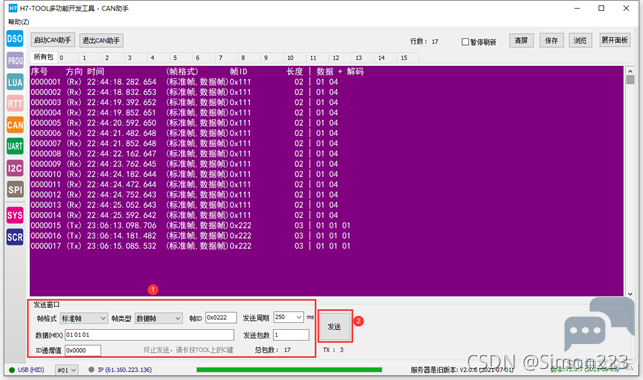Toggle the 暂停刷新 checkbox

(x=465, y=41)
